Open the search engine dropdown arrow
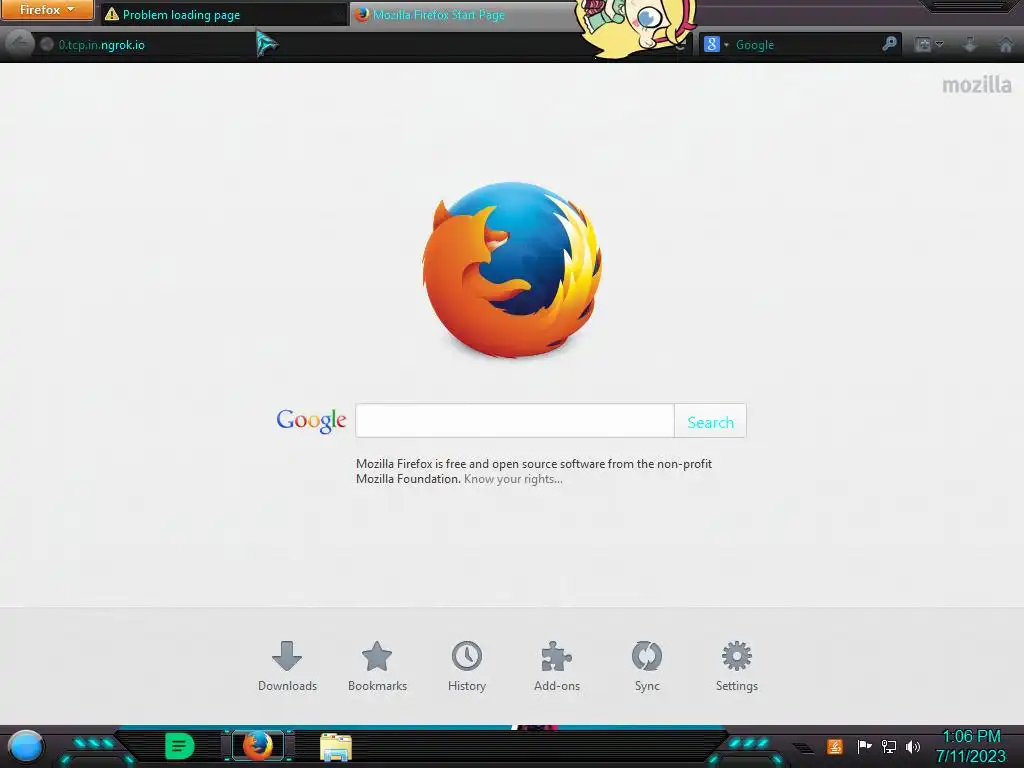The image size is (1024, 768). (726, 45)
